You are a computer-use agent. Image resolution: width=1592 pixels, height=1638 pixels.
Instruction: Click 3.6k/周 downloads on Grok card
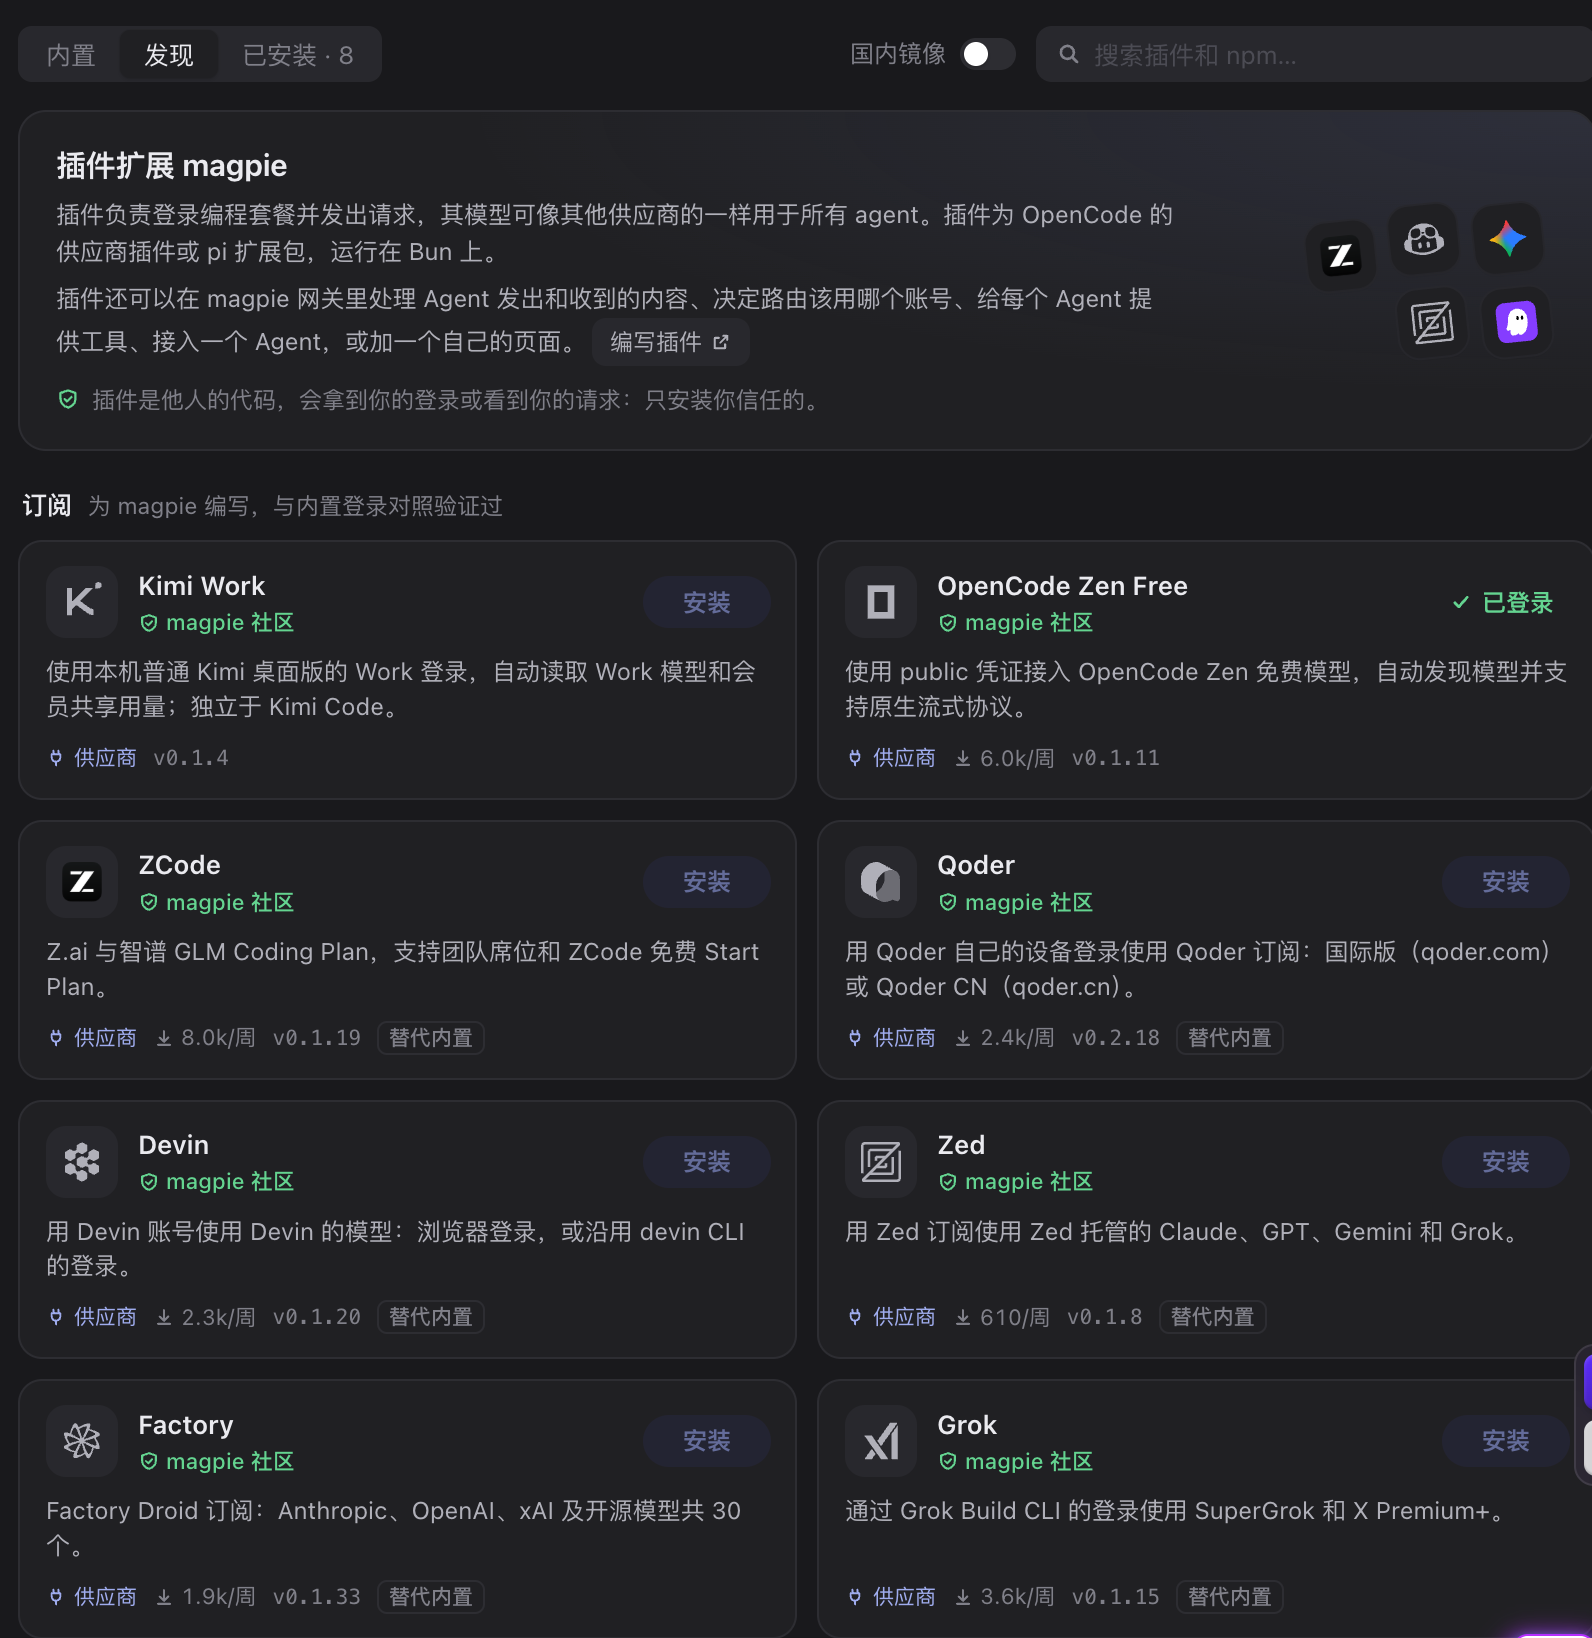(1005, 1597)
